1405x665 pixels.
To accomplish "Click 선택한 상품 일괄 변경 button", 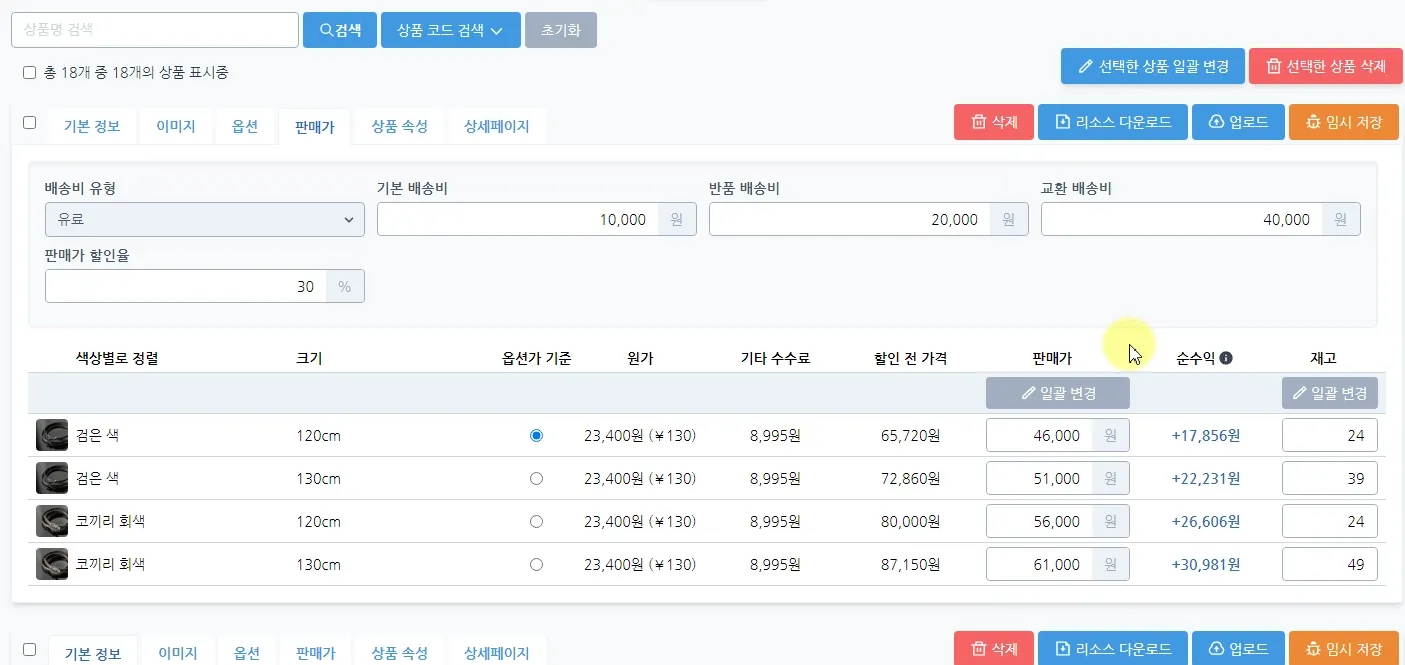I will tap(1153, 67).
